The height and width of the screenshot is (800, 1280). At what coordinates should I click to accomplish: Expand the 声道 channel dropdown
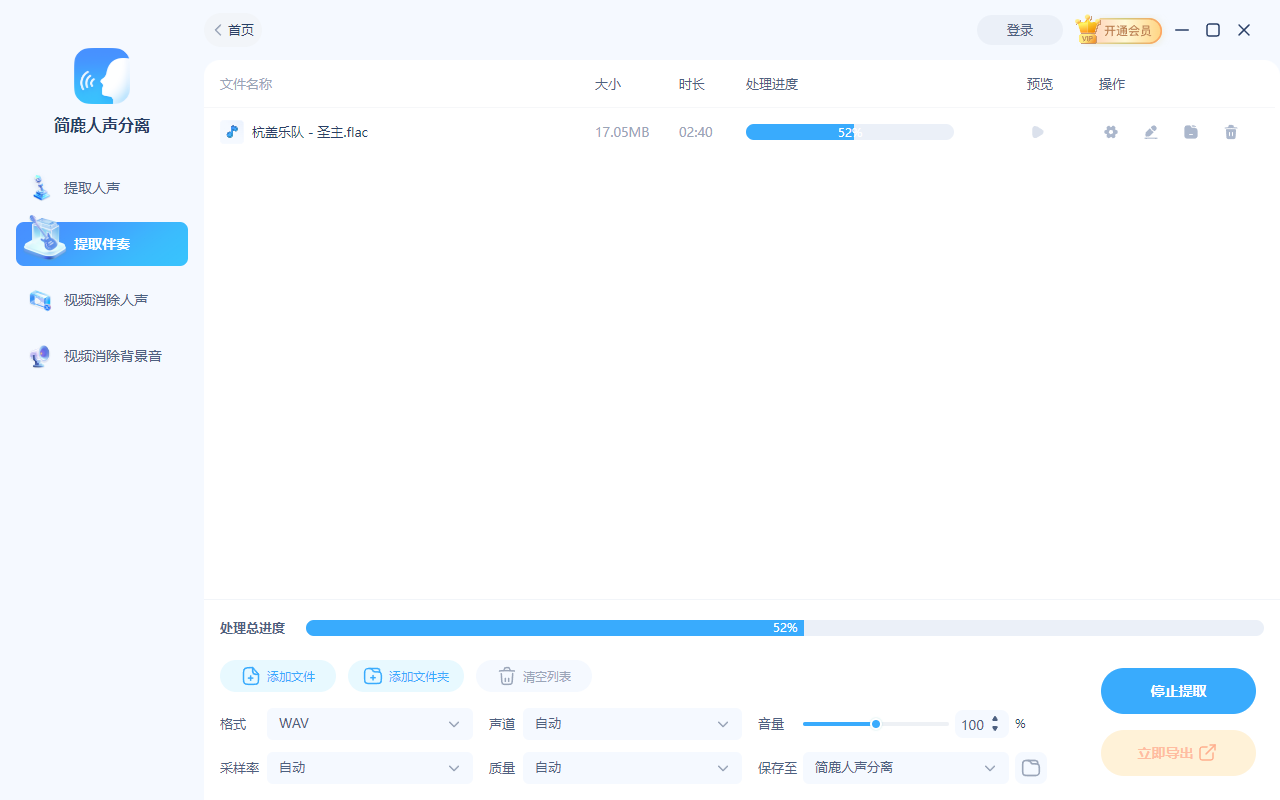point(632,723)
